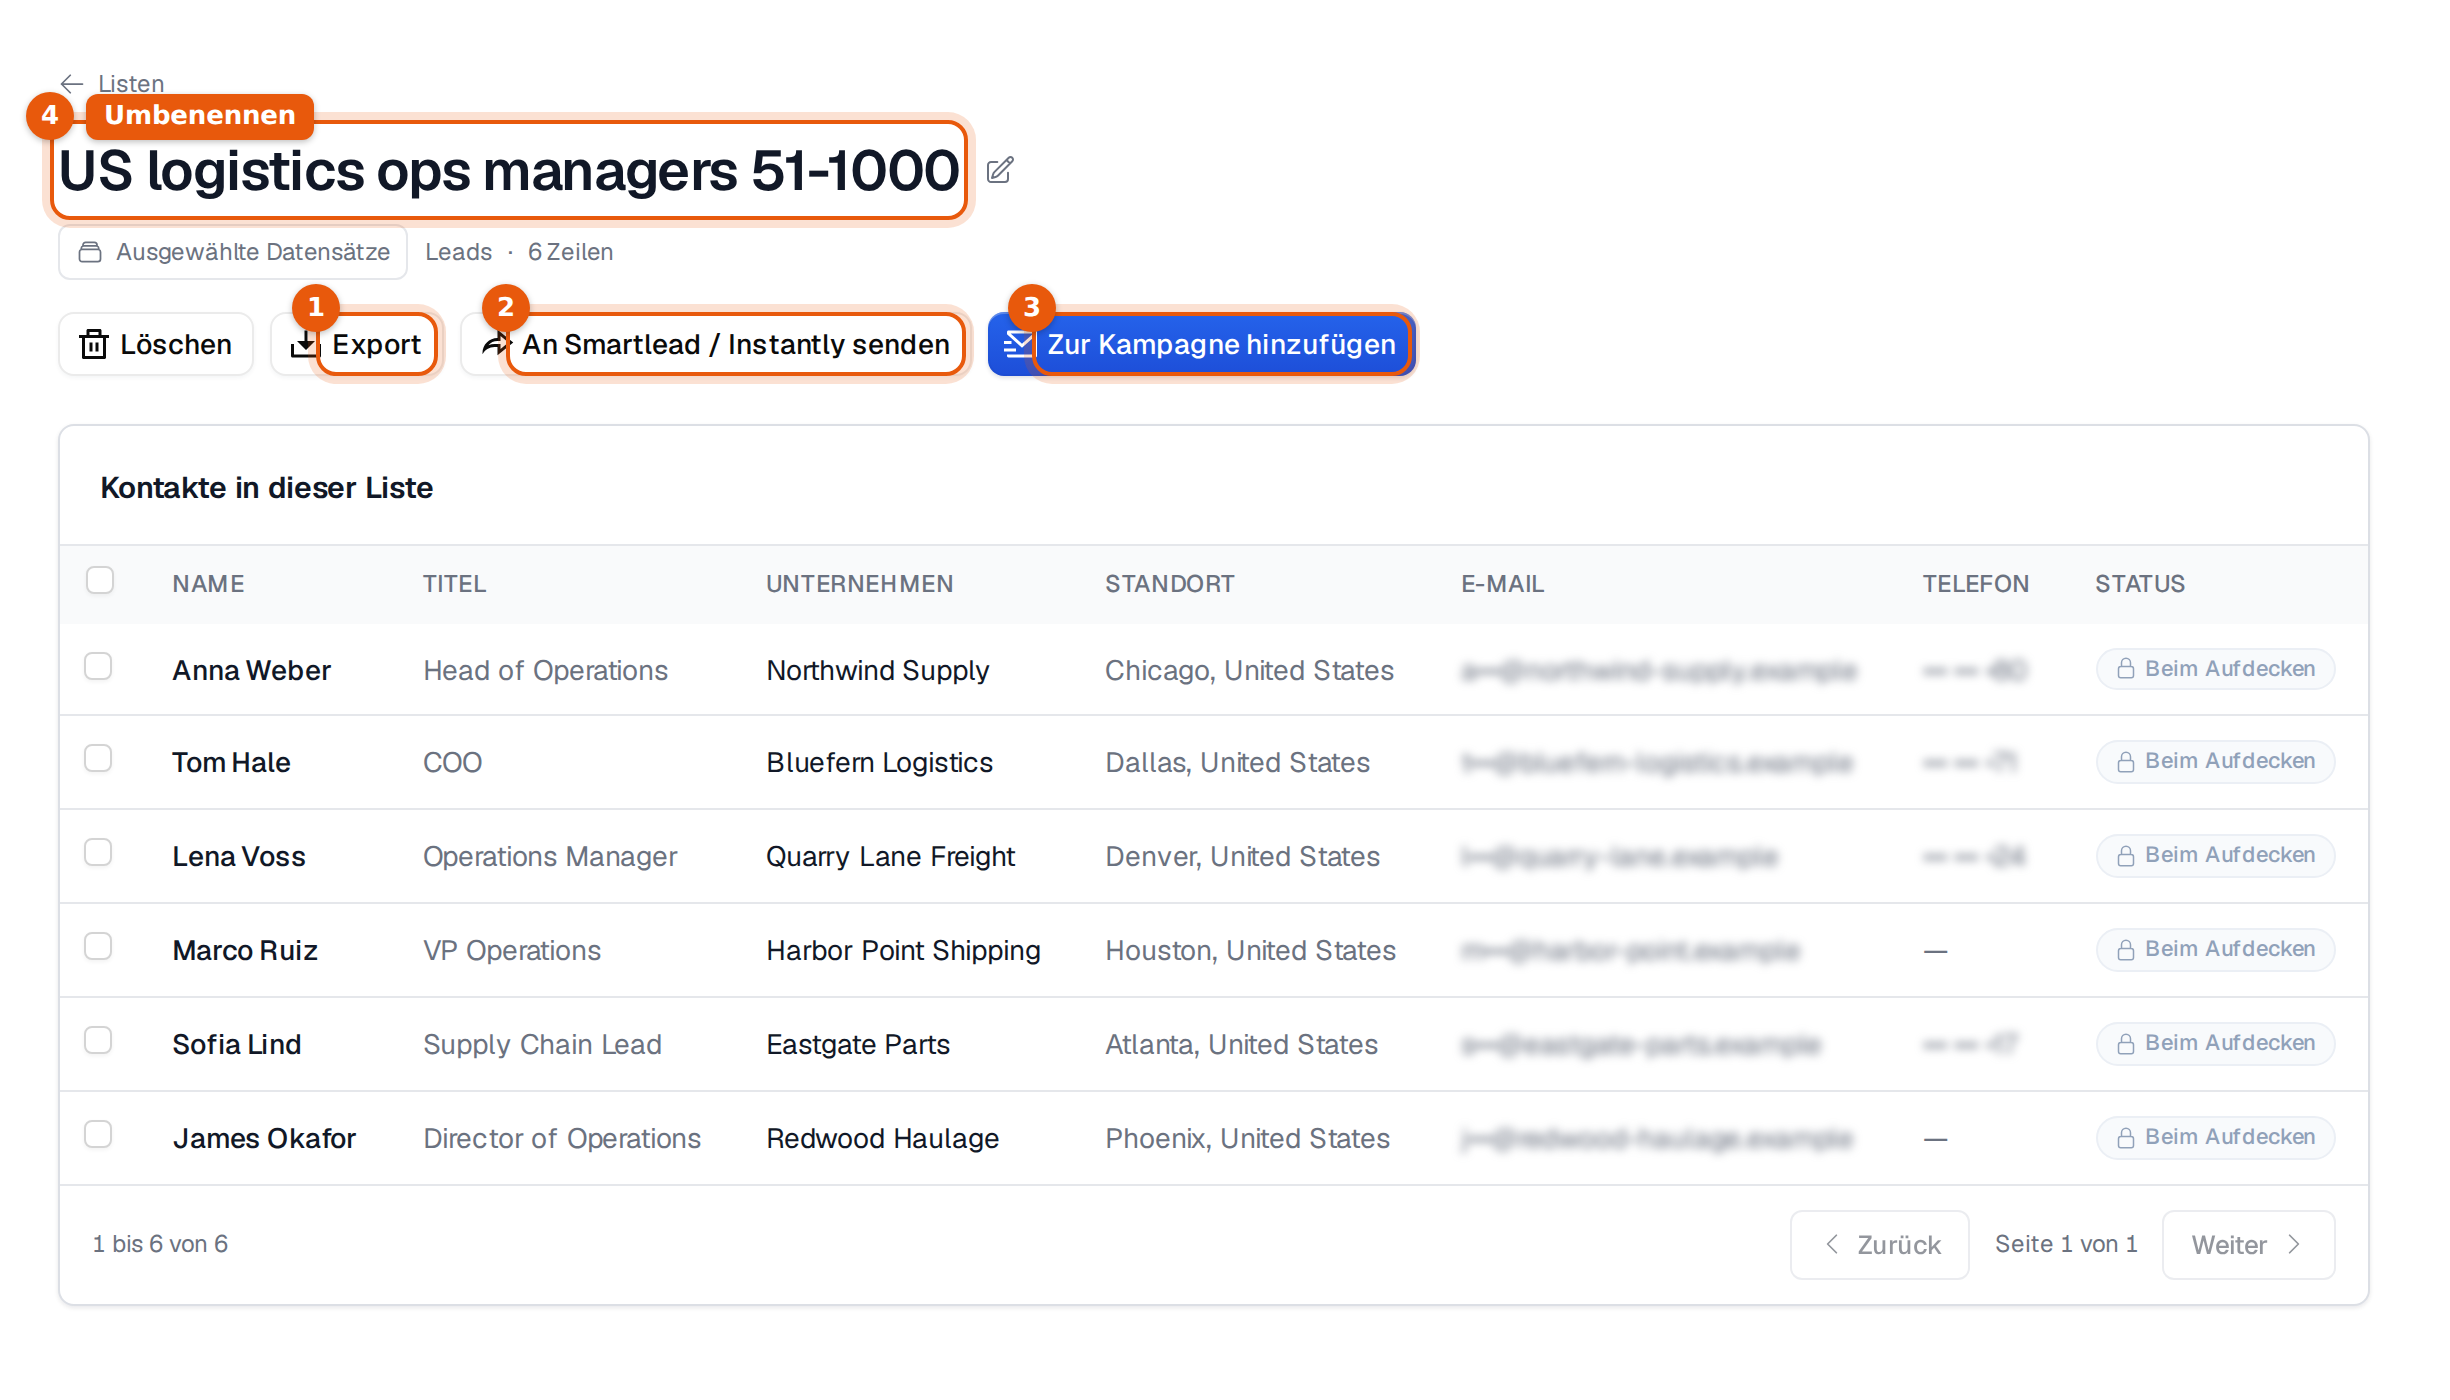
Task: Tick the checkbox beside Marco Ruiz
Action: (98, 946)
